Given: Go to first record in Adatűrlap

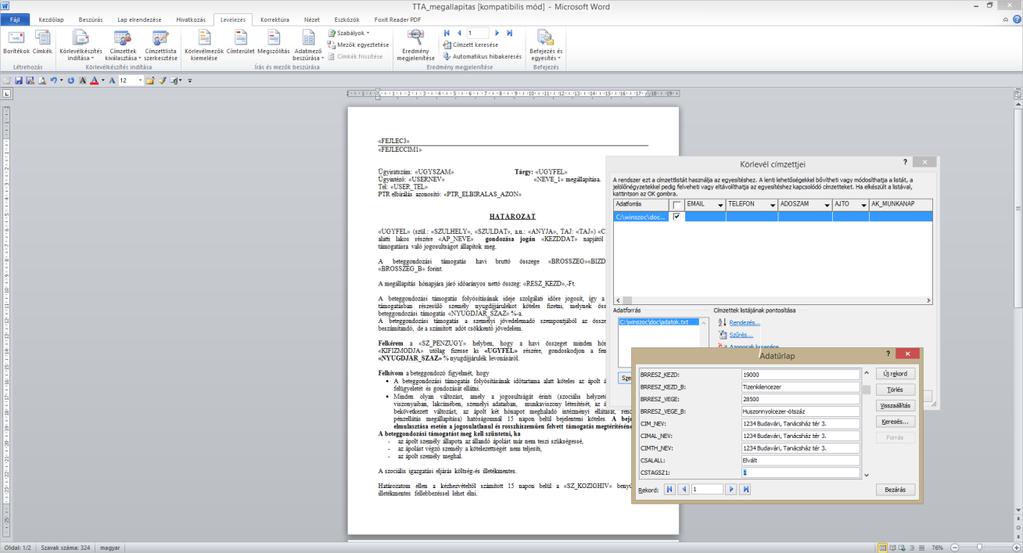Looking at the screenshot, I should coord(669,489).
